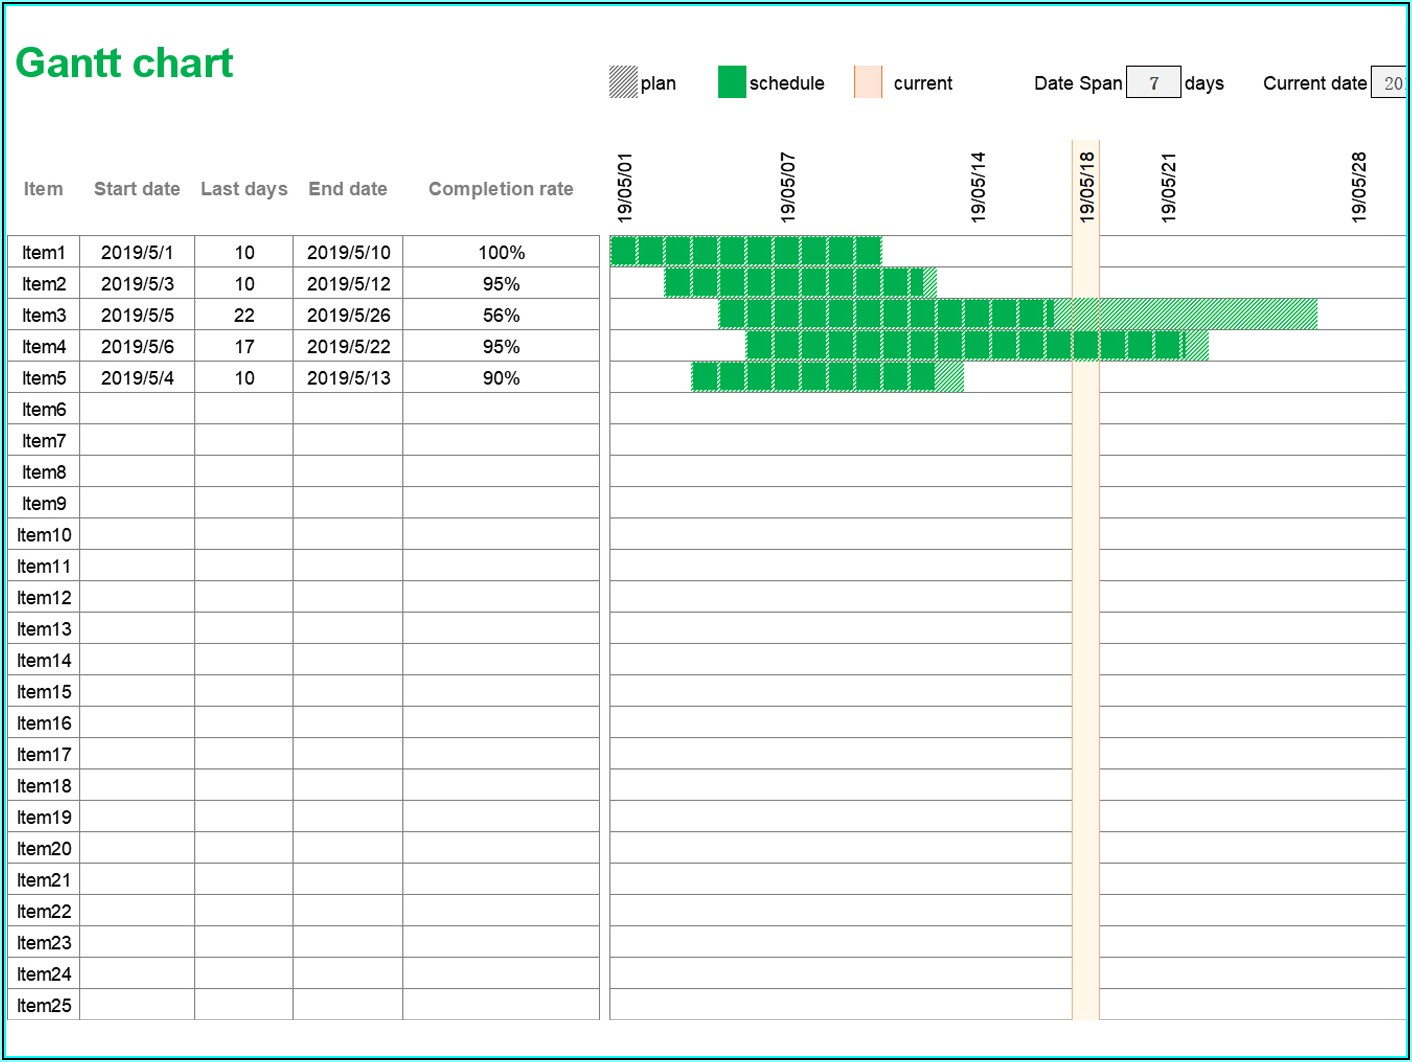Click the green schedule legend swatch
The width and height of the screenshot is (1412, 1062).
731,82
